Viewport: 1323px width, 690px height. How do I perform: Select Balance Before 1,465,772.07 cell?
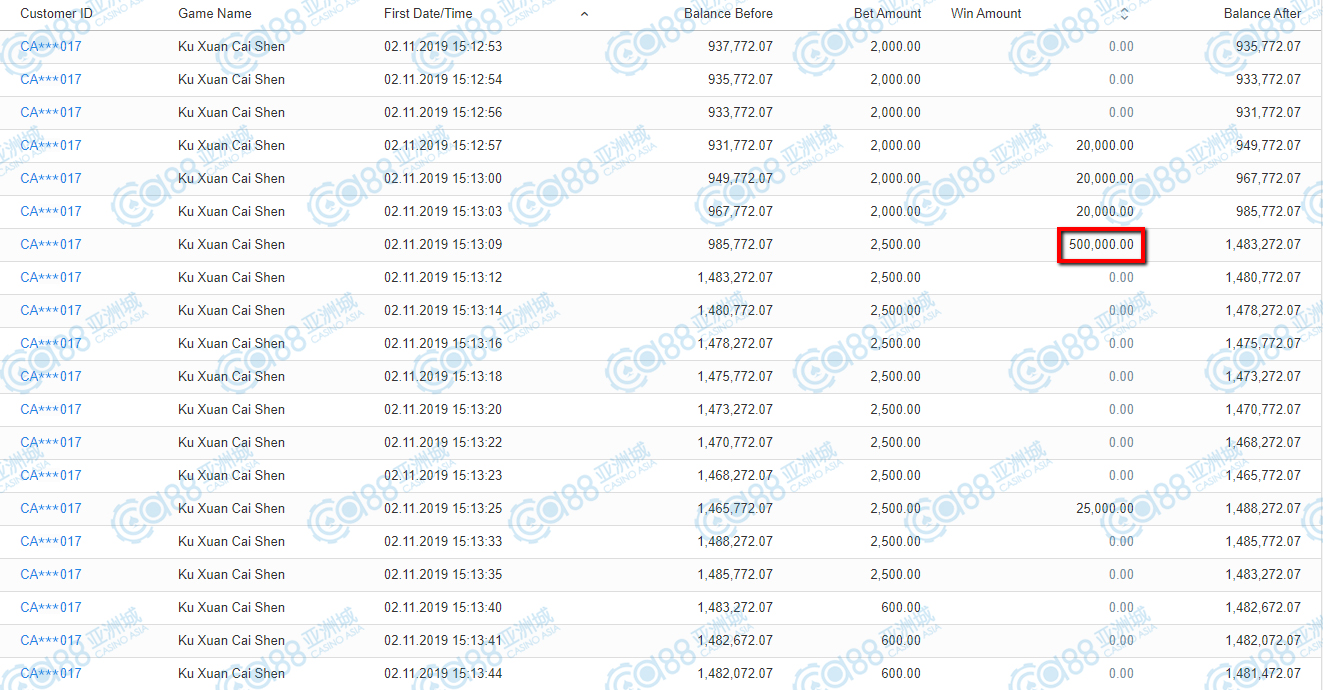click(735, 508)
